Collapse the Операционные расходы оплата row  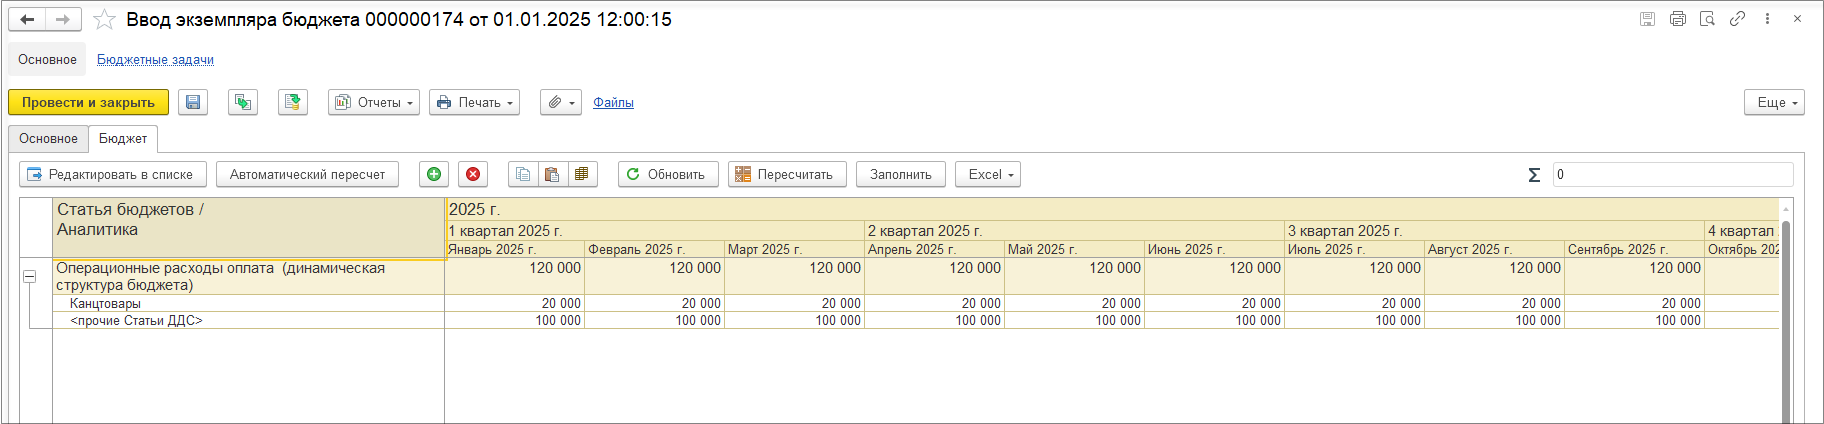click(x=30, y=276)
